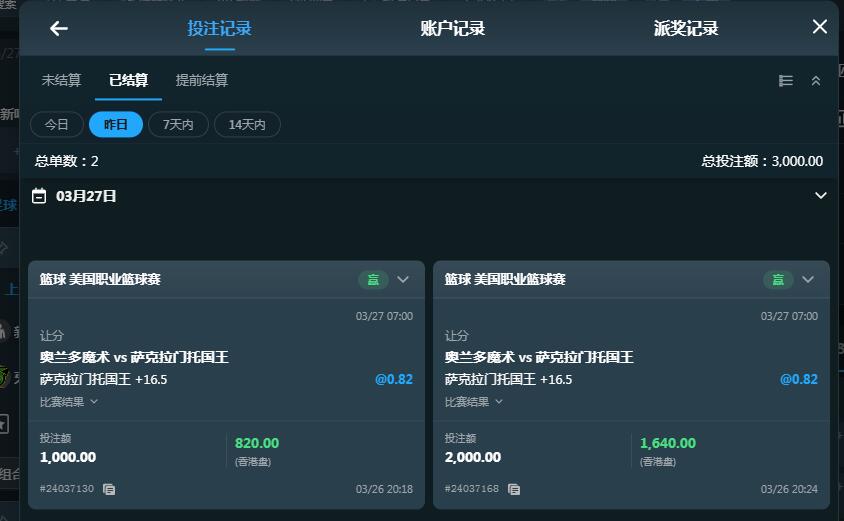Viewport: 844px width, 521px height.
Task: Collapse the 03月27日 date section
Action: pos(821,196)
